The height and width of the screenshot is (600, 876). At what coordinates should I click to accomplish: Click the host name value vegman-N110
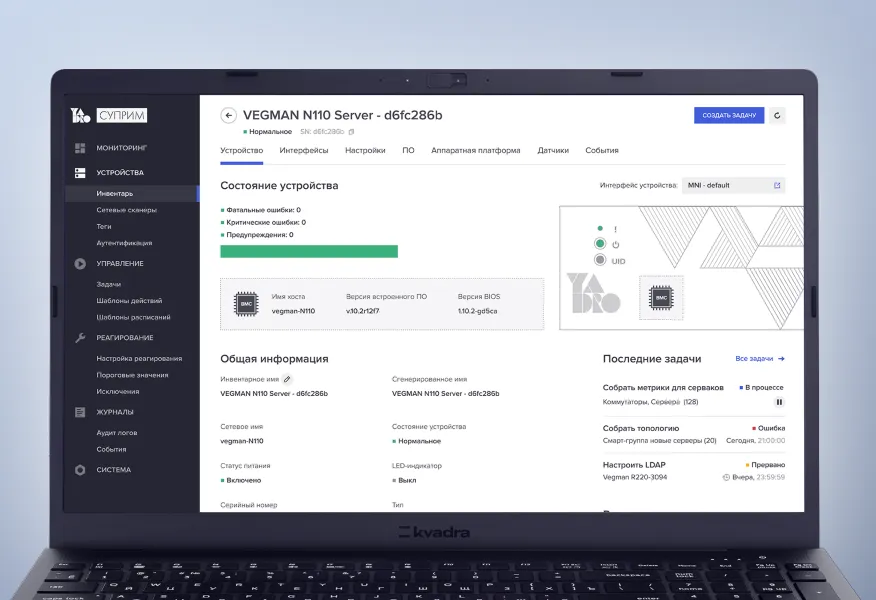click(x=293, y=311)
